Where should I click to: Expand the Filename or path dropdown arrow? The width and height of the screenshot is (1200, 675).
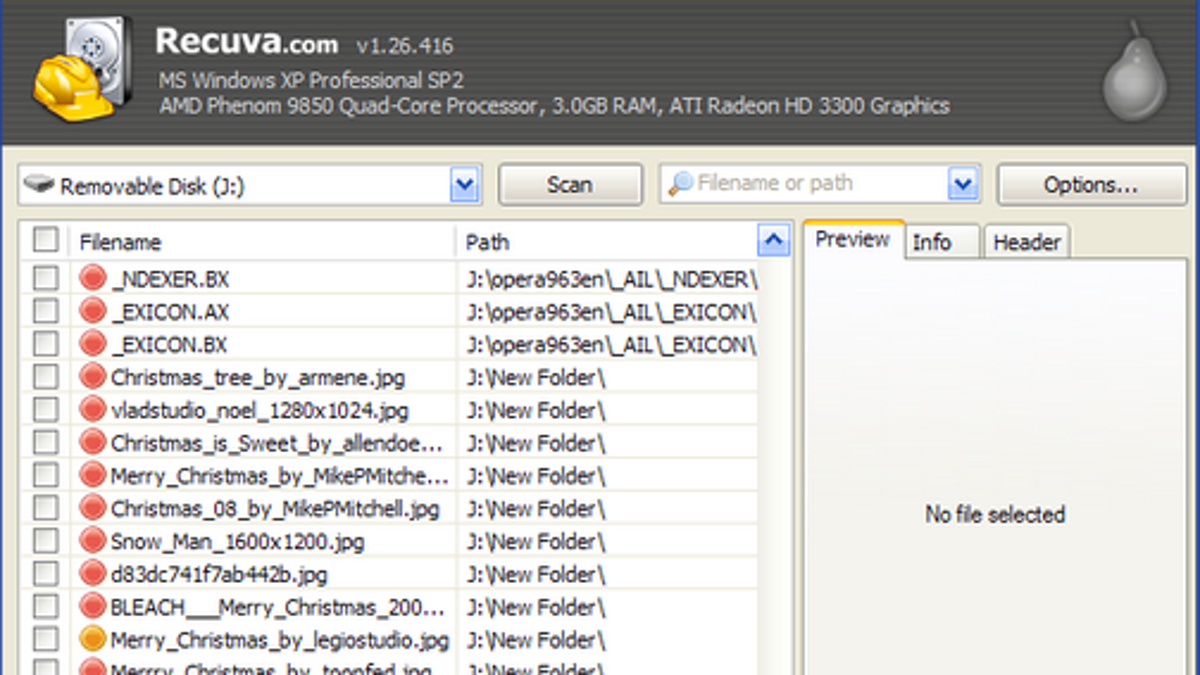point(962,185)
